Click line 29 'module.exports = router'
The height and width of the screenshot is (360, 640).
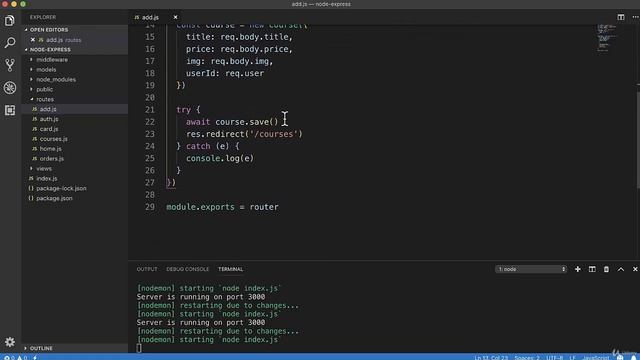pyautogui.click(x=222, y=207)
